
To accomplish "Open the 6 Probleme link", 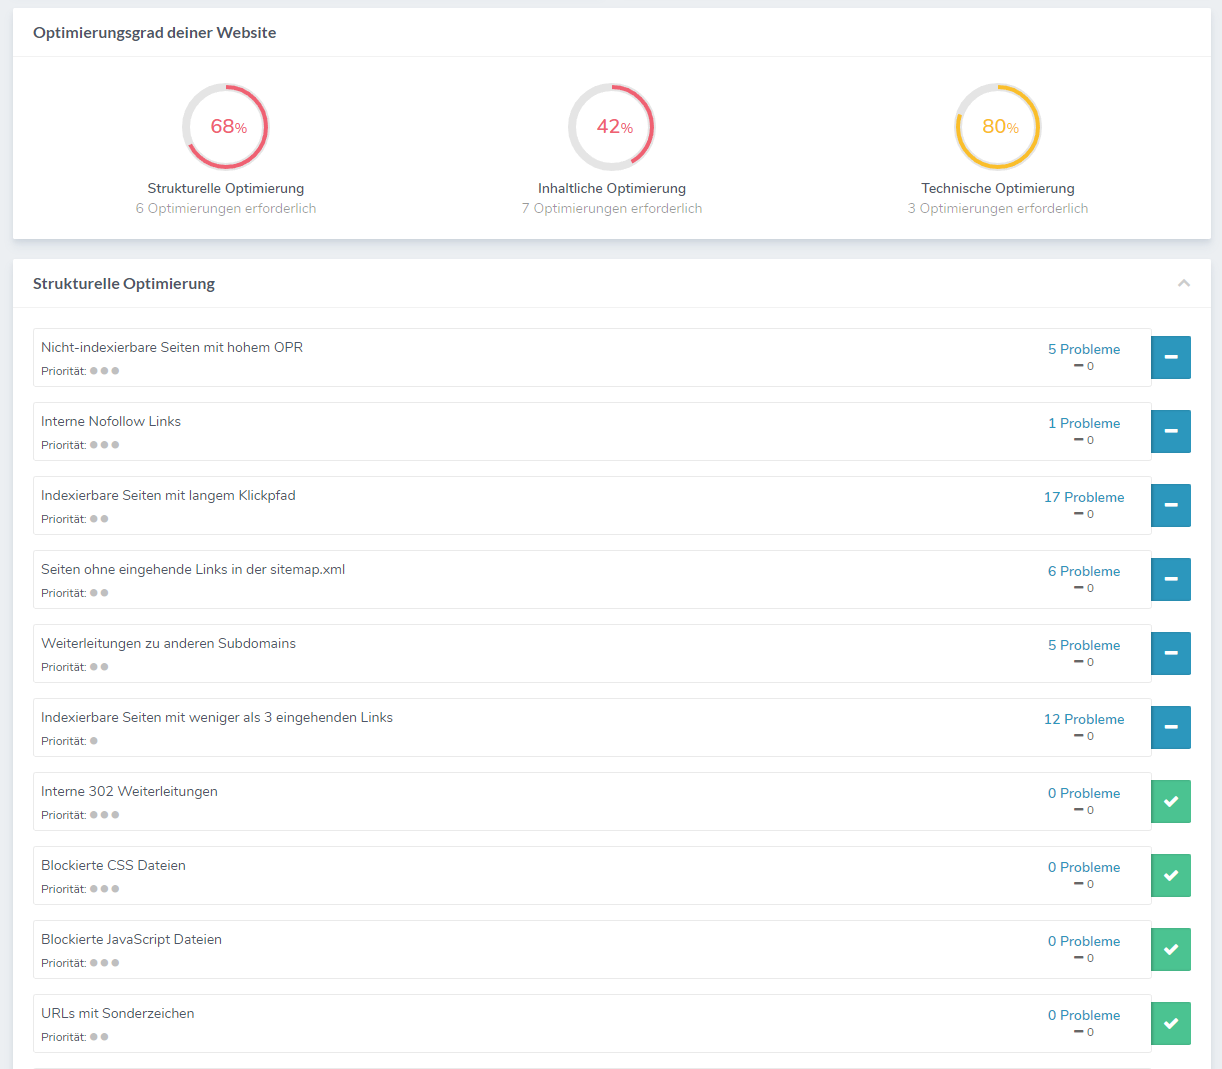I will tap(1084, 571).
